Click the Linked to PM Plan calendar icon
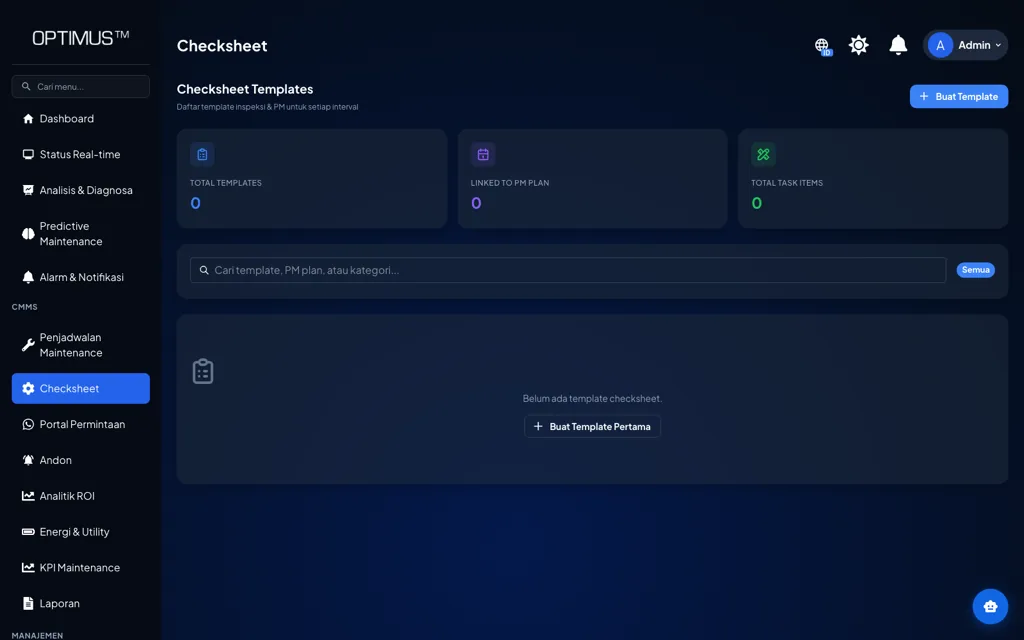This screenshot has height=640, width=1024. tap(483, 155)
